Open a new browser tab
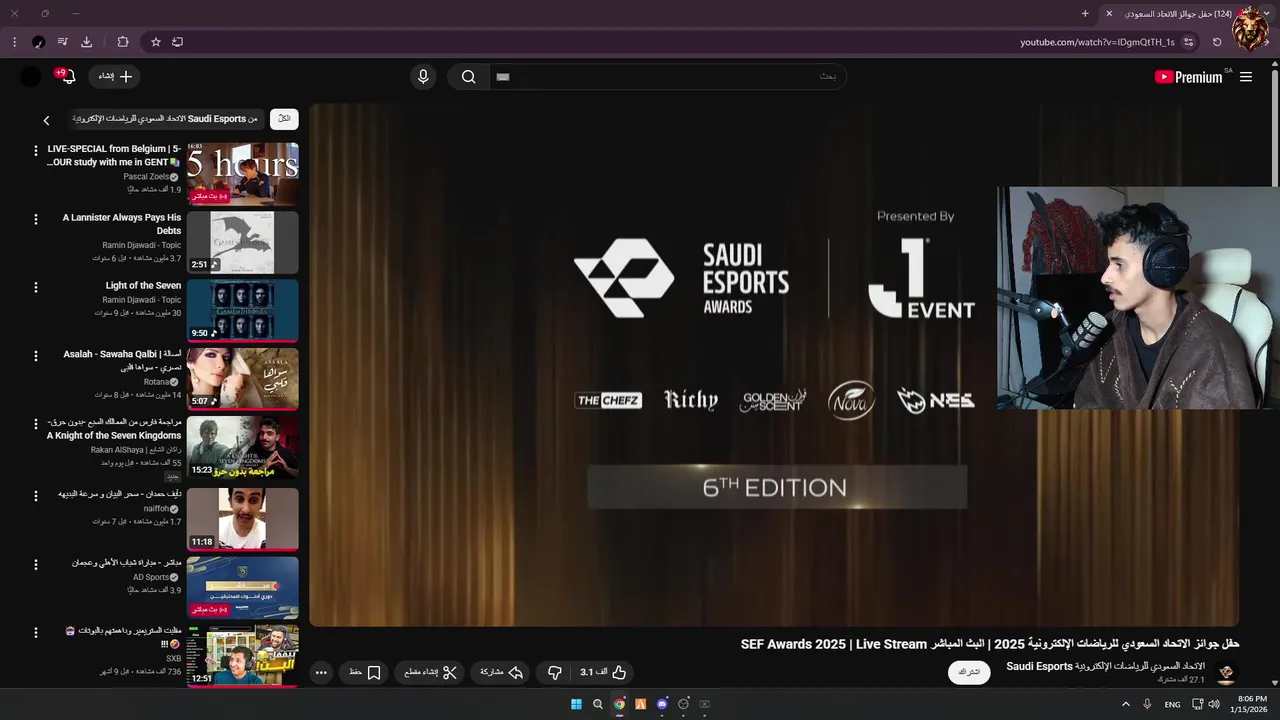The image size is (1280, 720). coord(1085,14)
